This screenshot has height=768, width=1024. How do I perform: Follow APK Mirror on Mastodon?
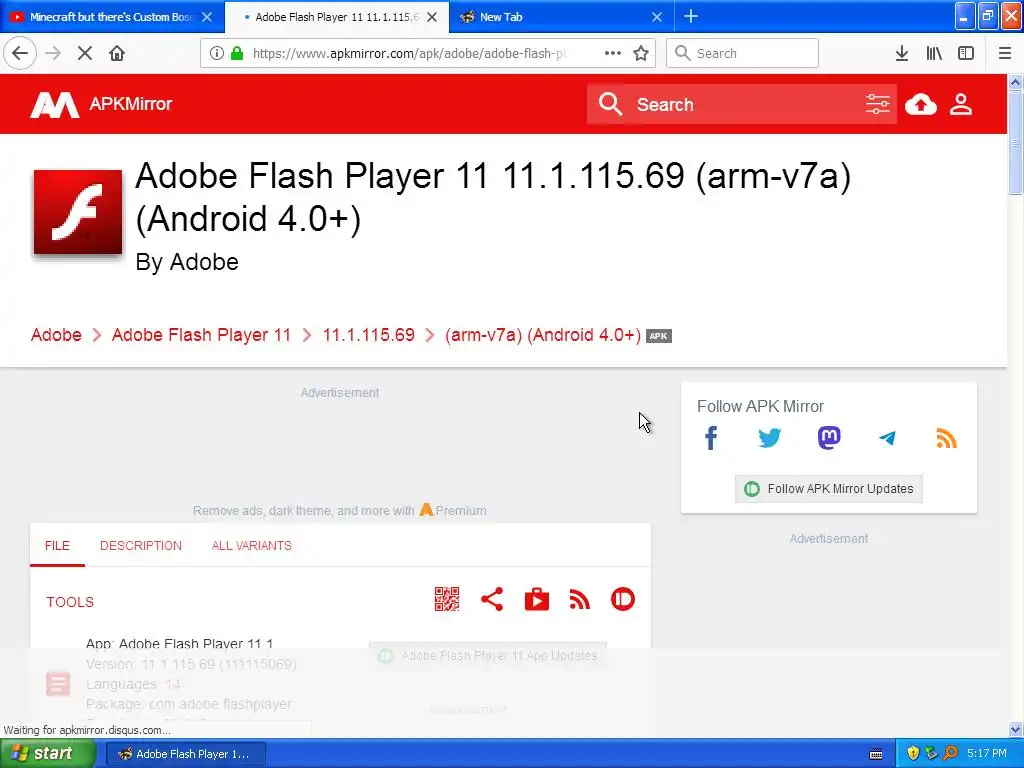[829, 438]
